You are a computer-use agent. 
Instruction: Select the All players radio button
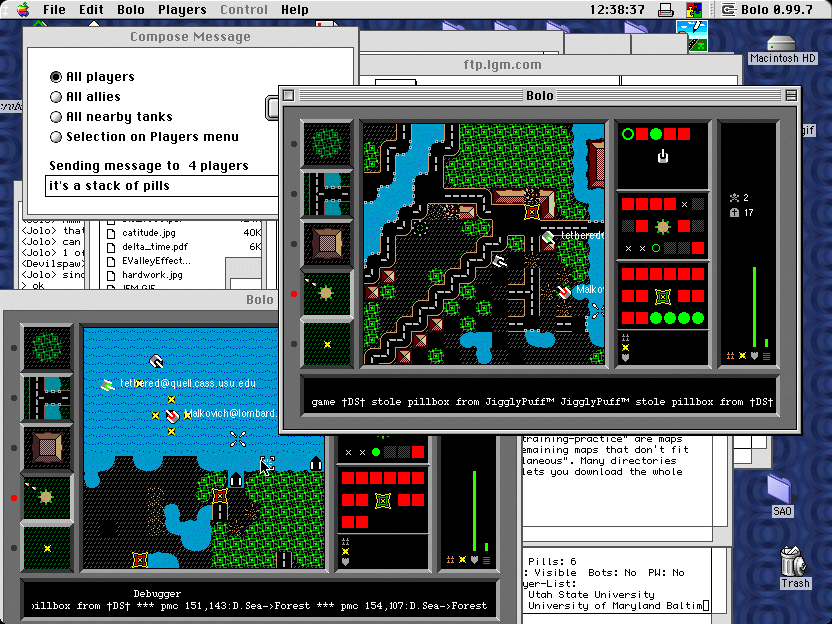pyautogui.click(x=56, y=77)
